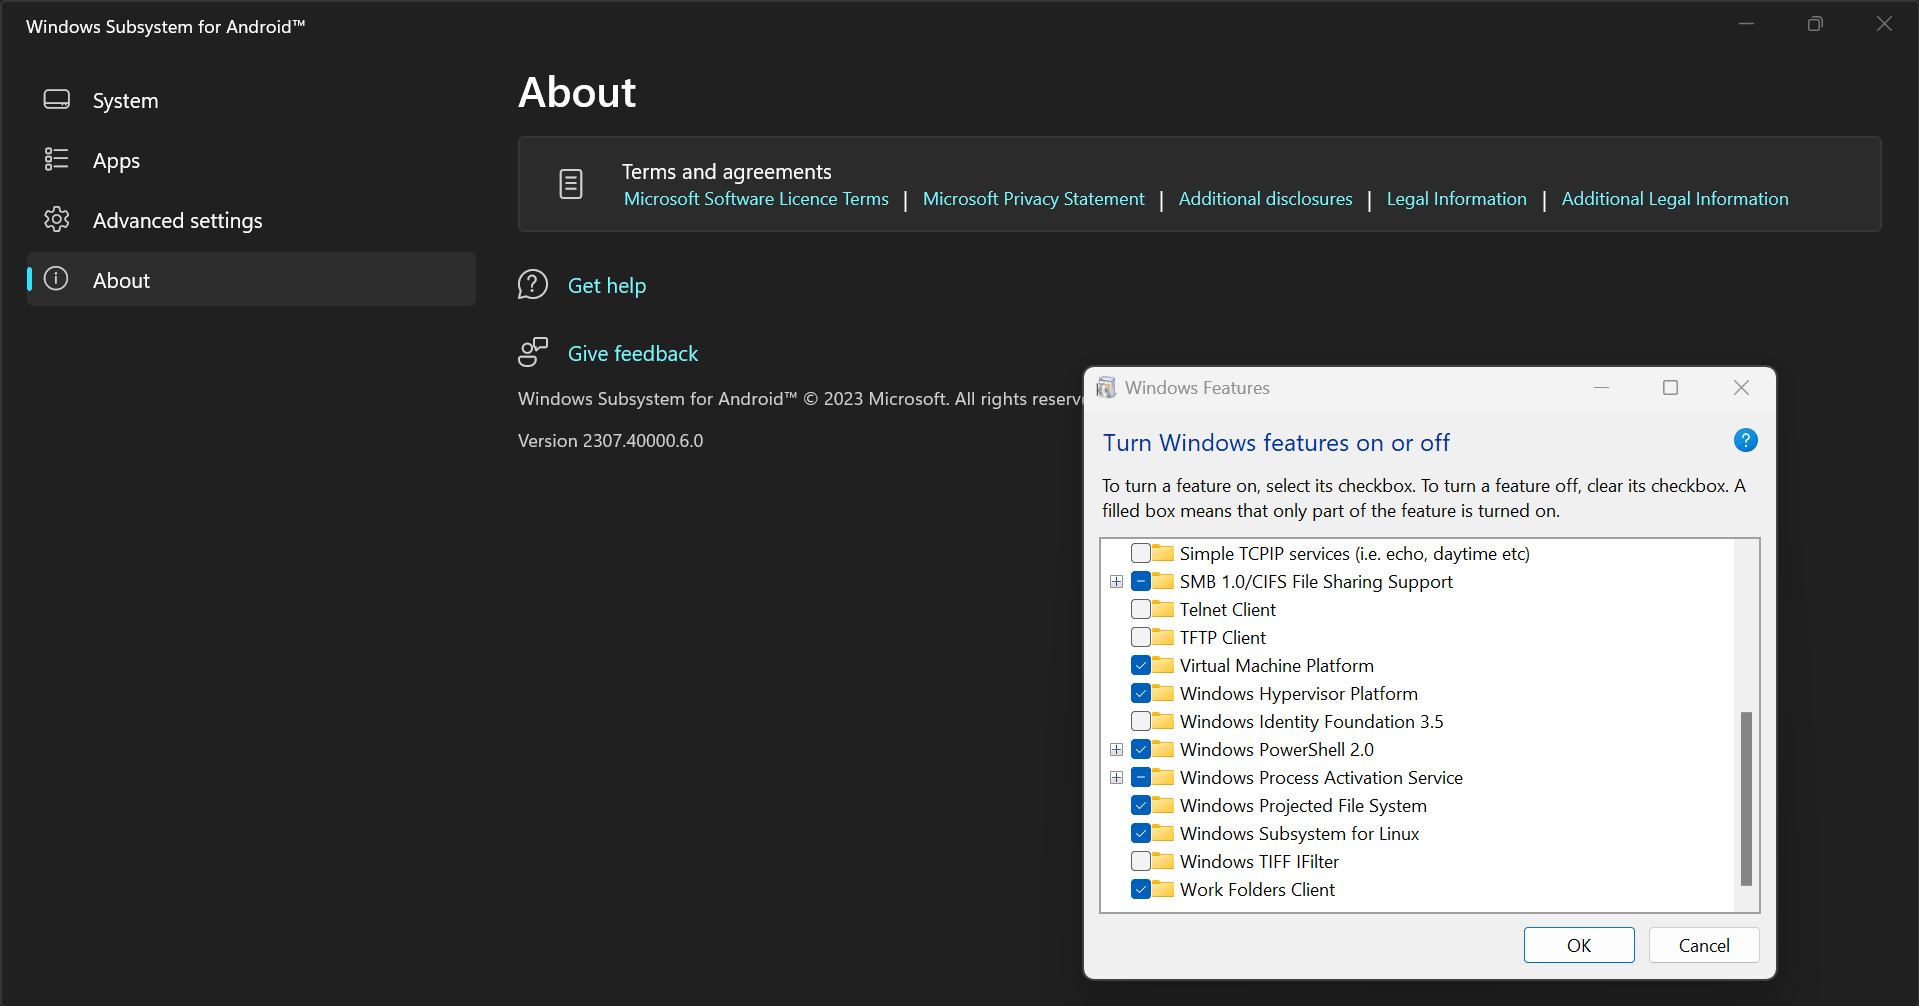Open Additional Legal Information link

[x=1675, y=199]
